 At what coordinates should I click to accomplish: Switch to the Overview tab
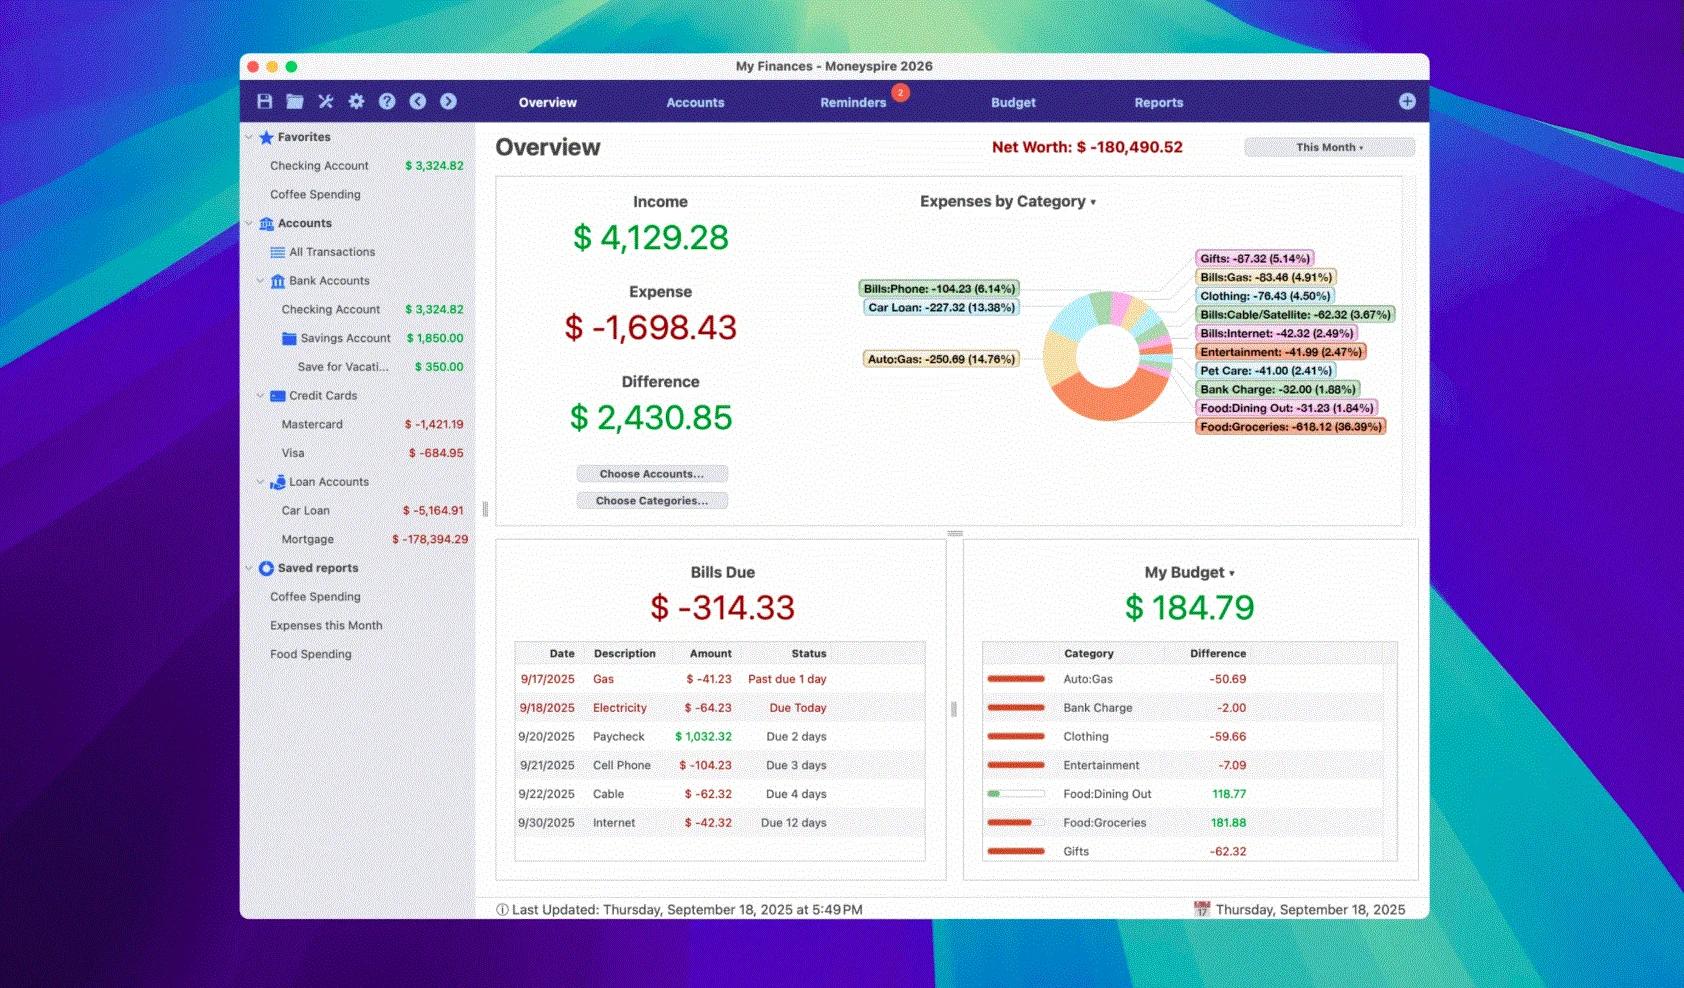547,102
